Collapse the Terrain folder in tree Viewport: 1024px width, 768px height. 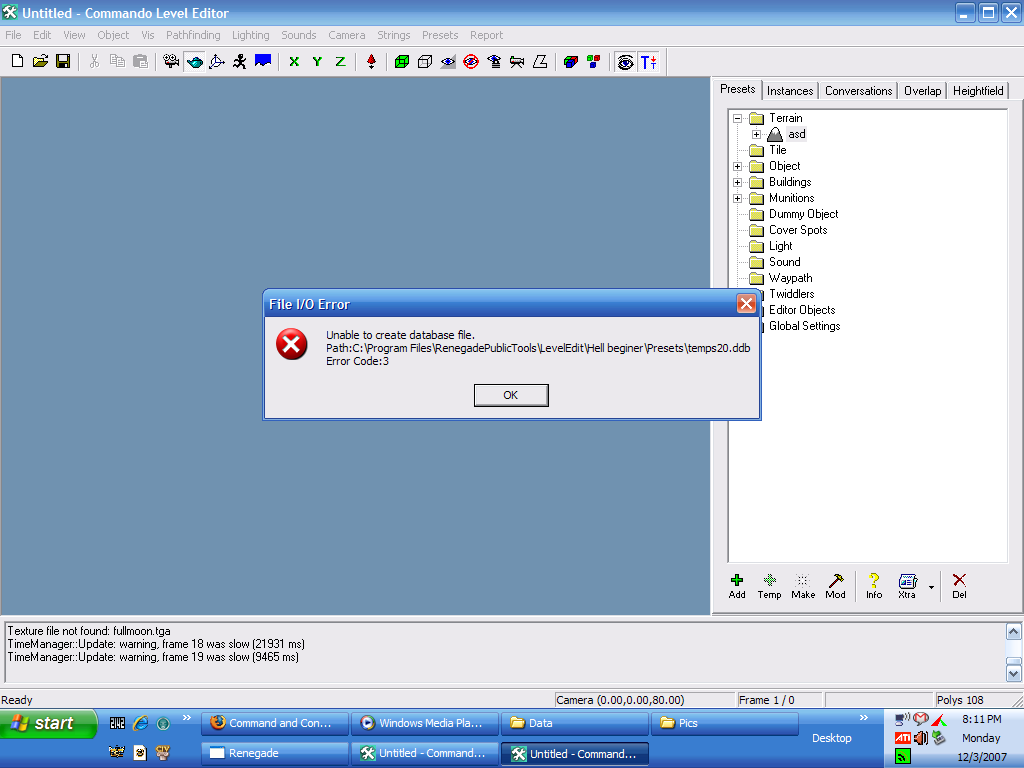738,118
